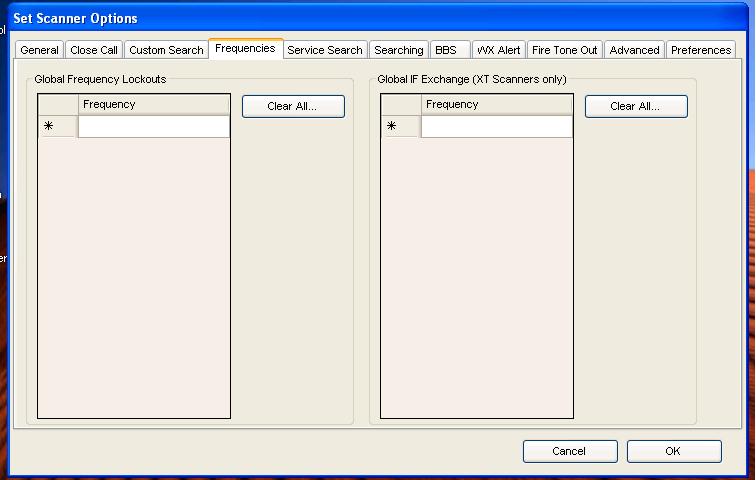756x480 pixels.
Task: Switch to the BBS tab
Action: (449, 50)
